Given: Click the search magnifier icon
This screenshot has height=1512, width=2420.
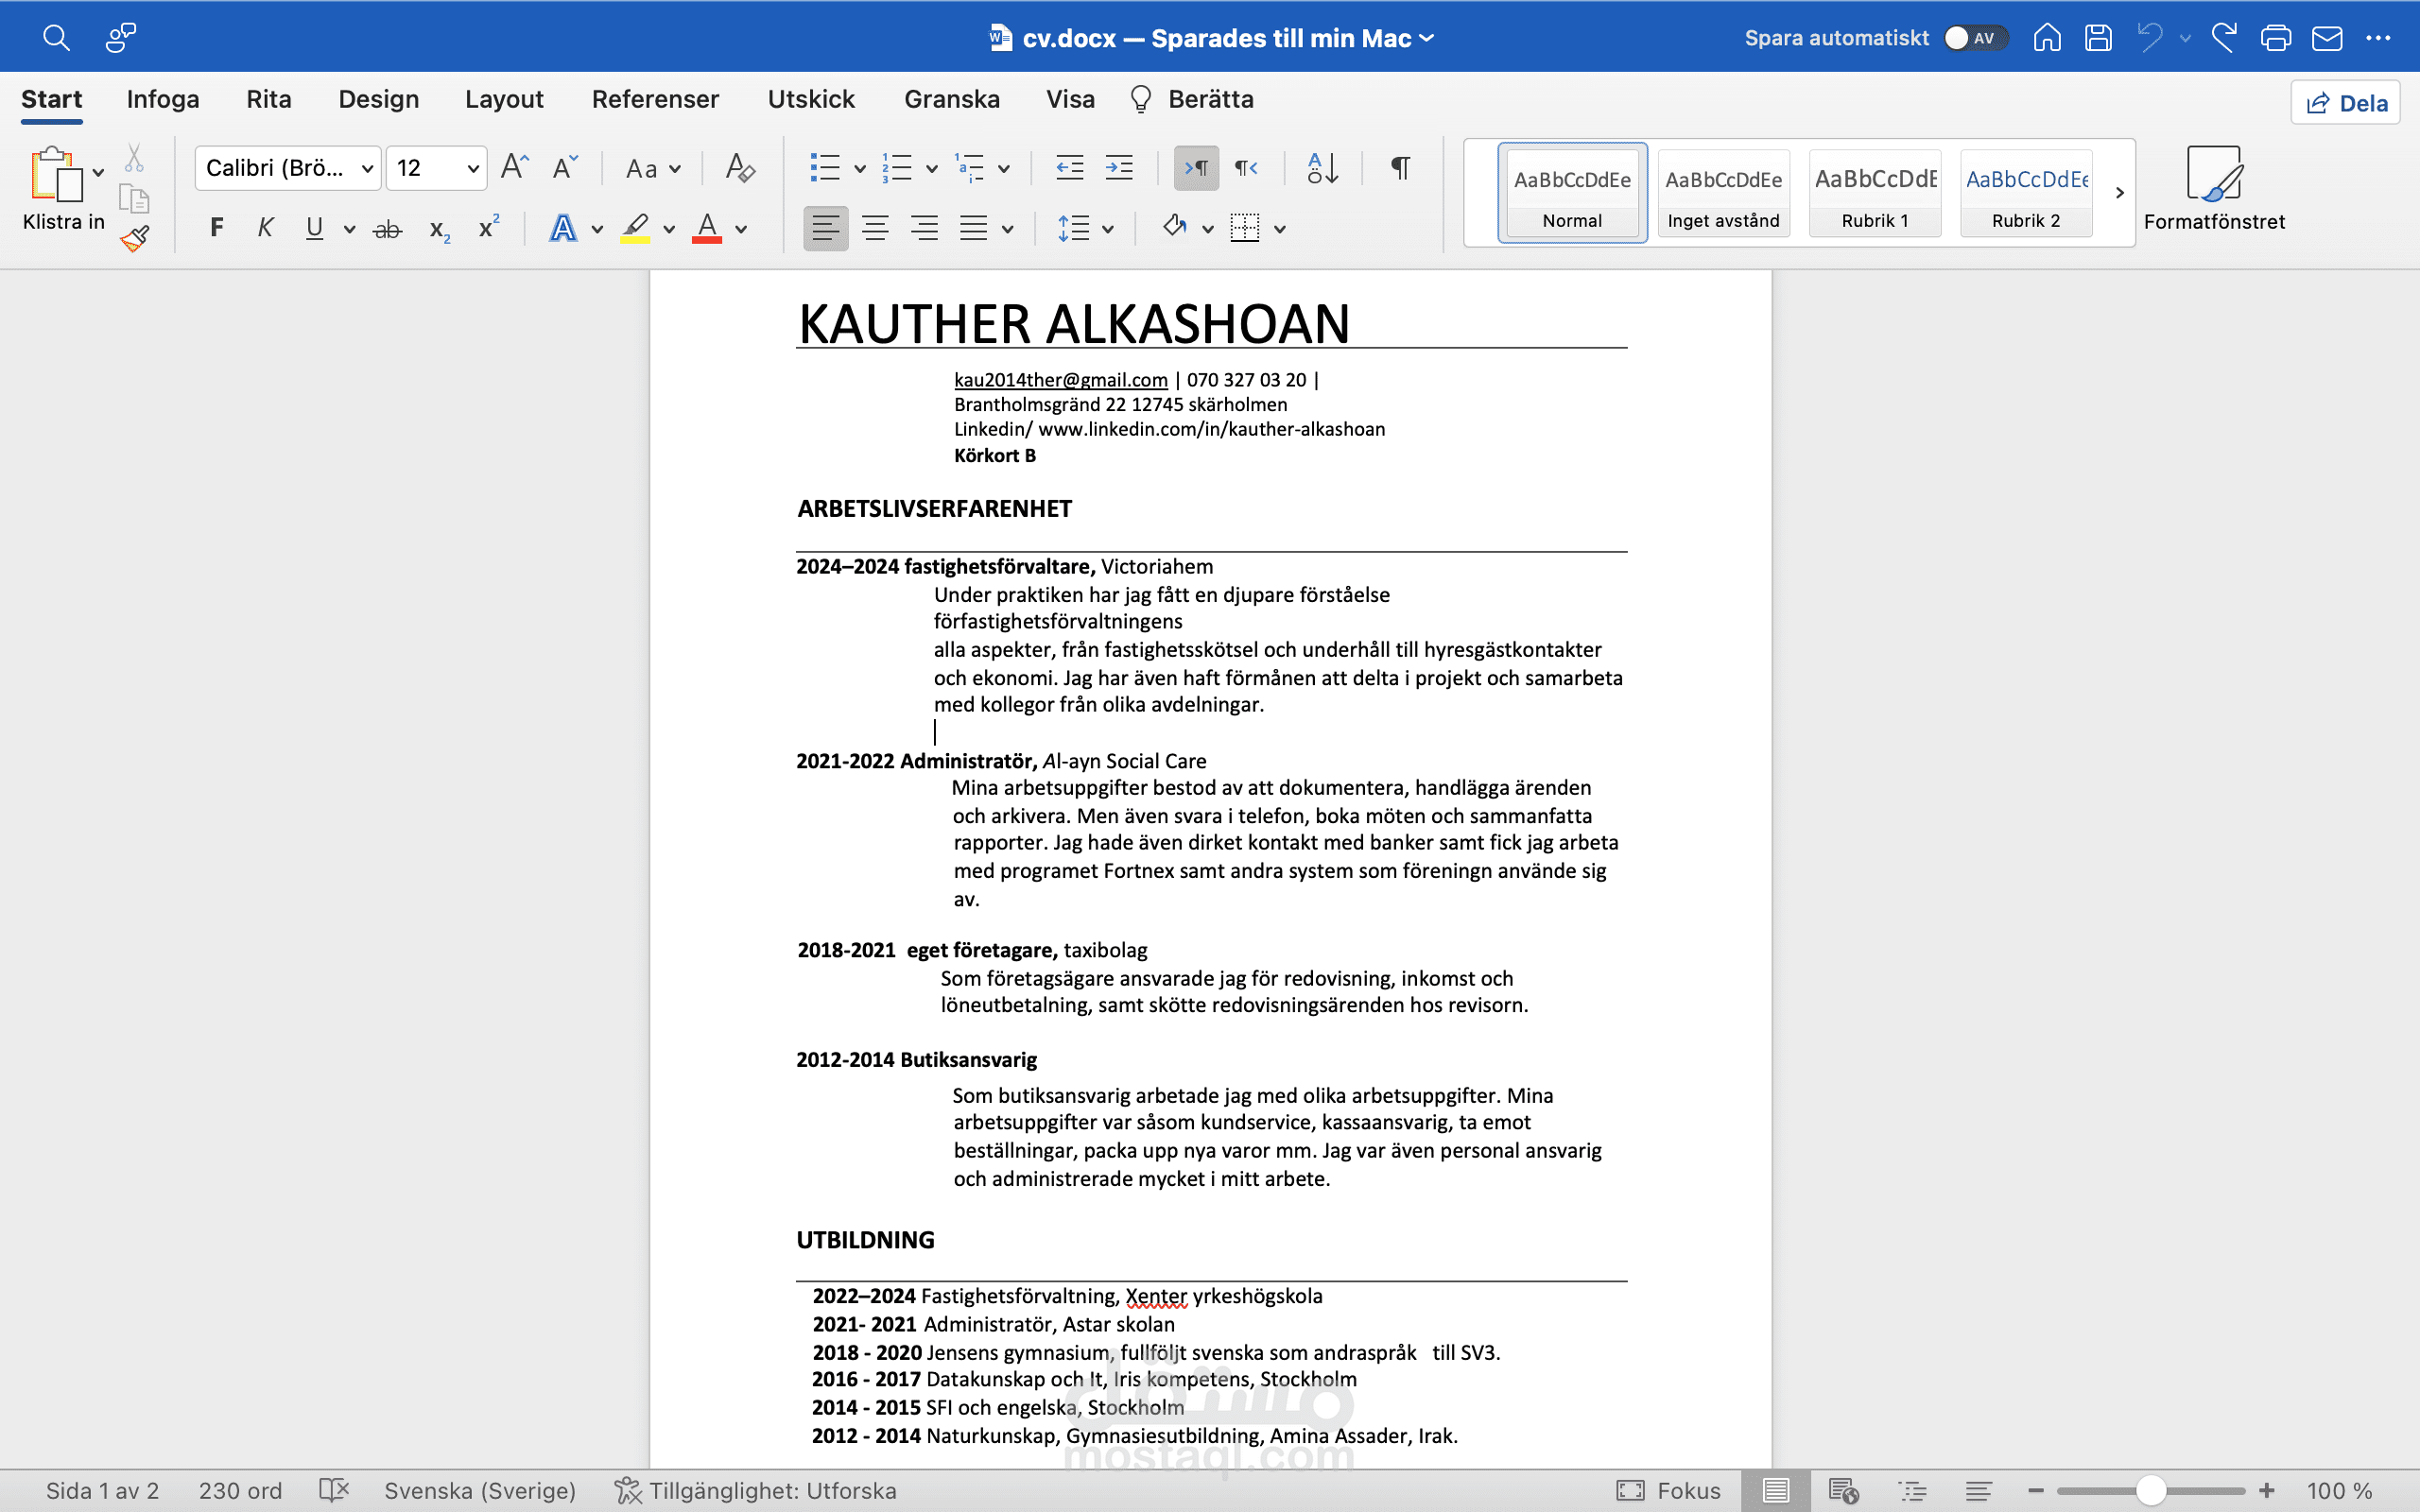Looking at the screenshot, I should 56,38.
